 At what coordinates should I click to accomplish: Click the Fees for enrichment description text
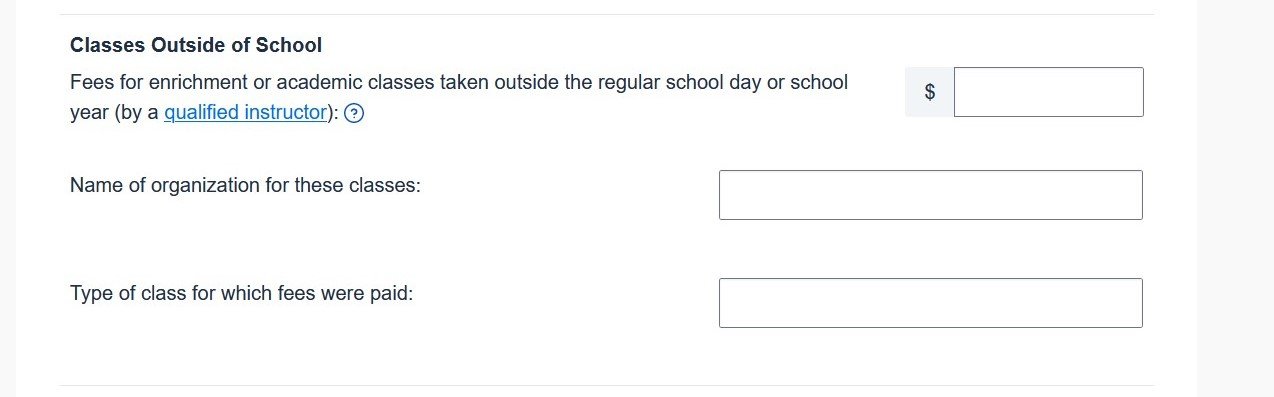(459, 97)
